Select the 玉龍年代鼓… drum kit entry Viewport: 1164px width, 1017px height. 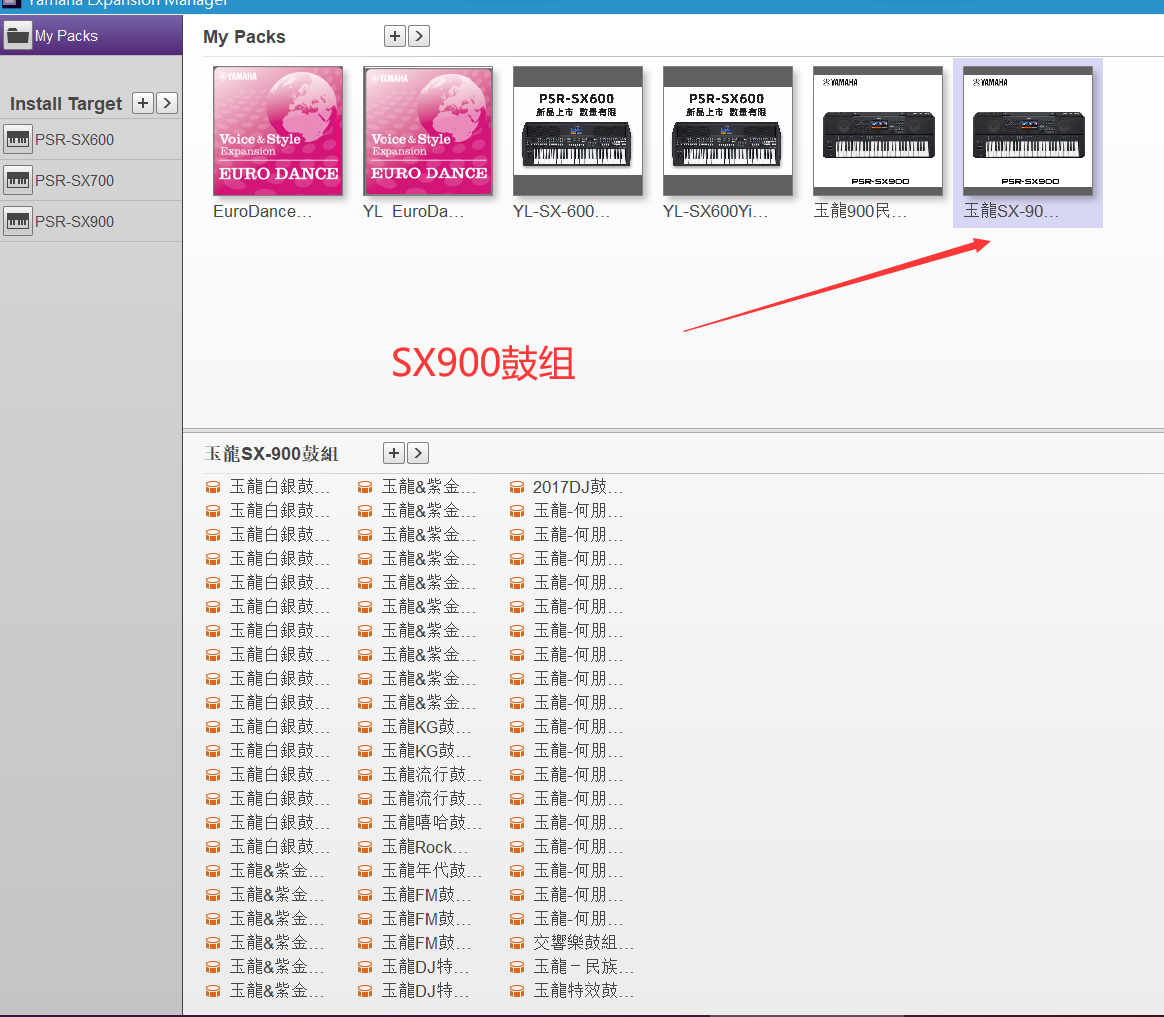pos(420,871)
